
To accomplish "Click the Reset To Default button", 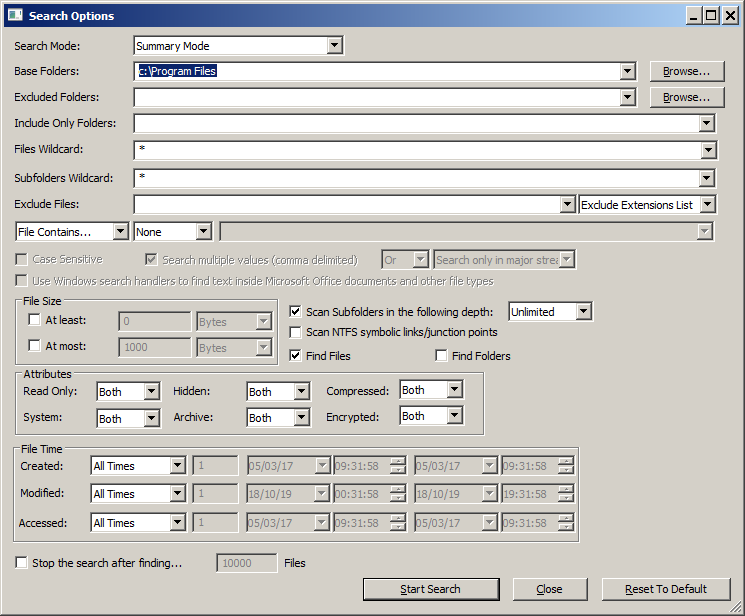I will click(666, 589).
